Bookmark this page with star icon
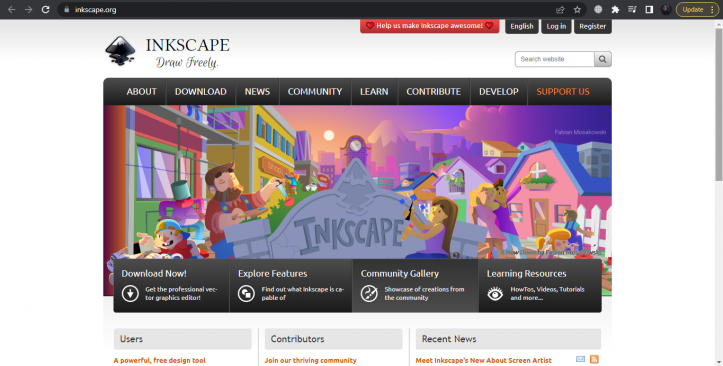723x366 pixels. pyautogui.click(x=577, y=9)
